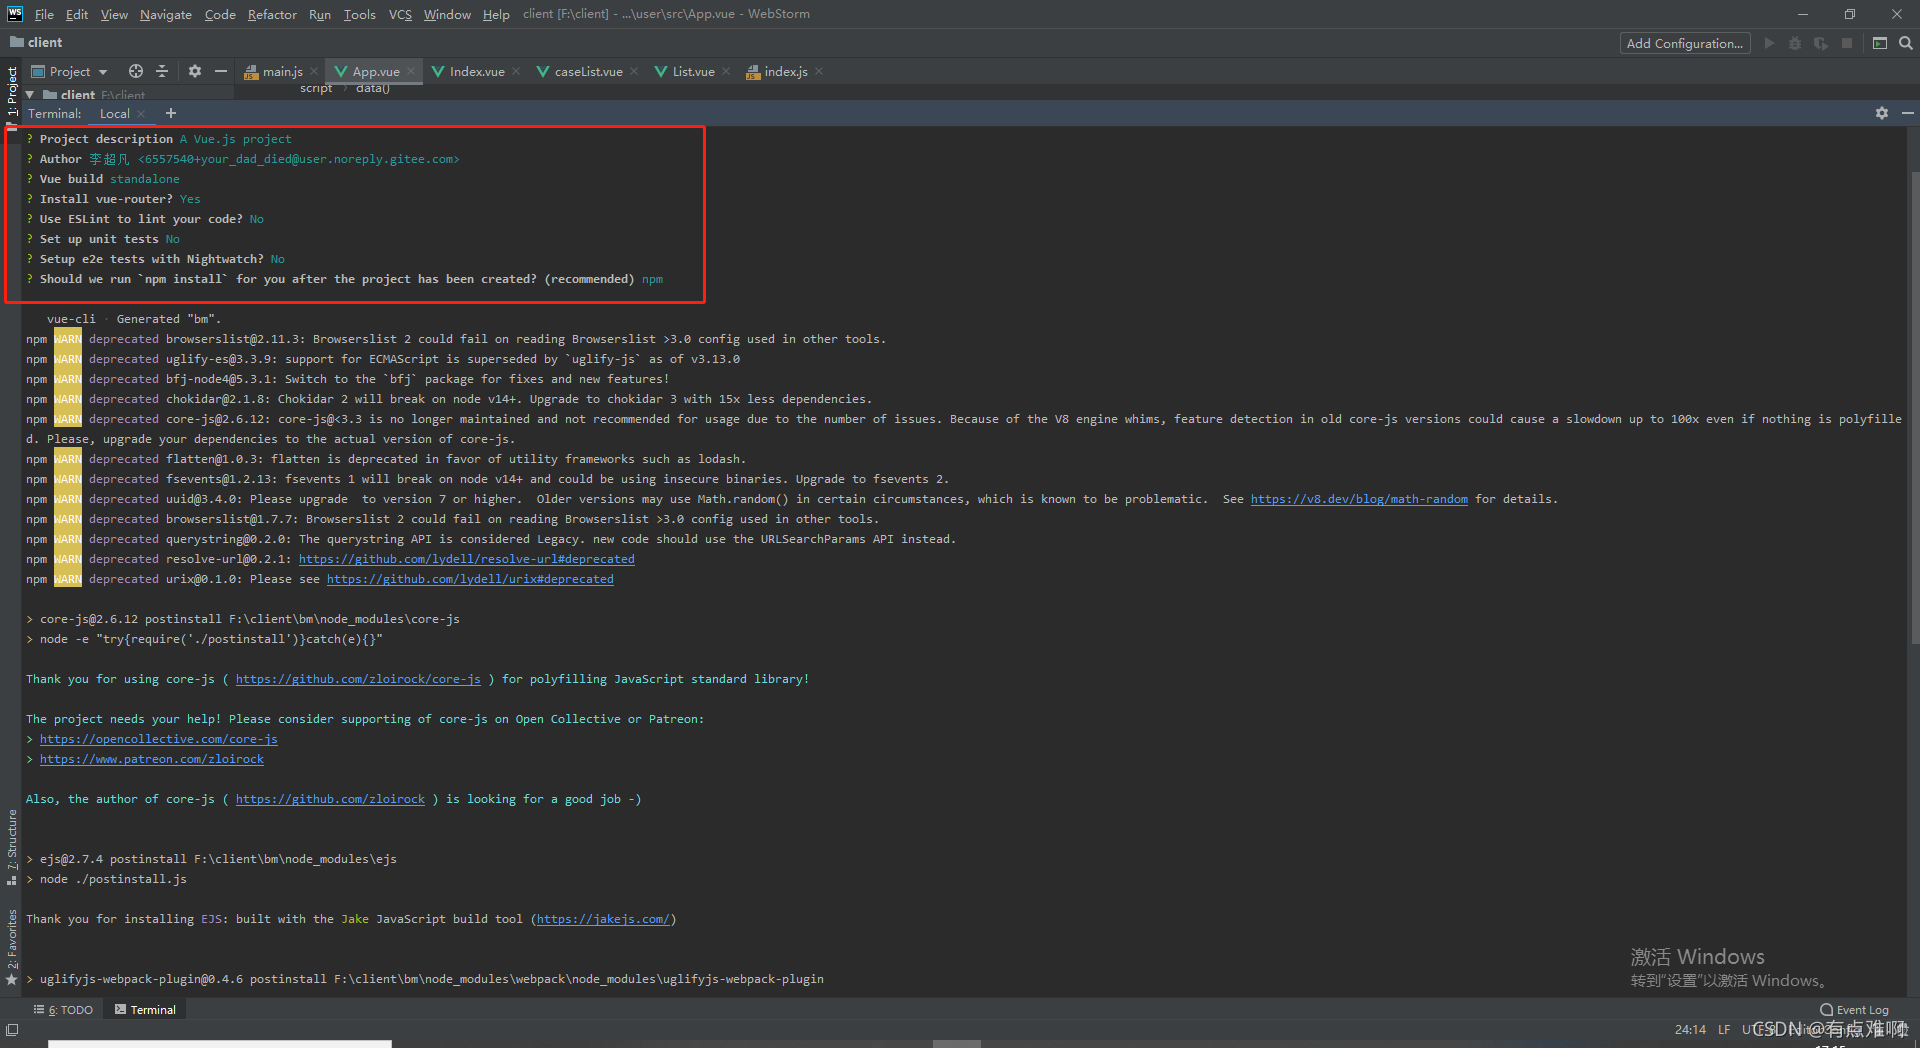This screenshot has height=1048, width=1920.
Task: Open the Help menu
Action: point(496,14)
